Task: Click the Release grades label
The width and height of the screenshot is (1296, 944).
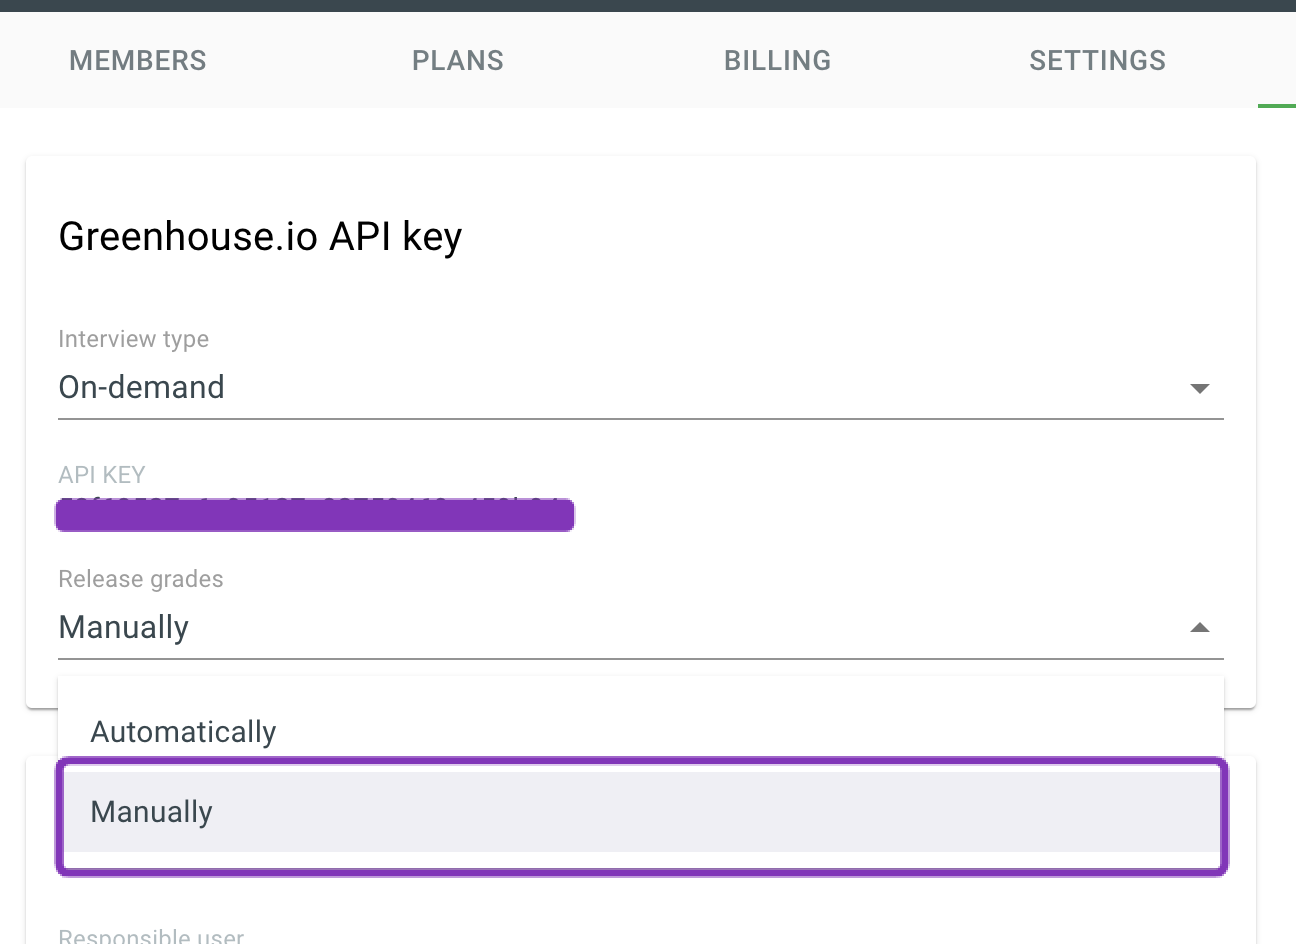Action: [141, 579]
